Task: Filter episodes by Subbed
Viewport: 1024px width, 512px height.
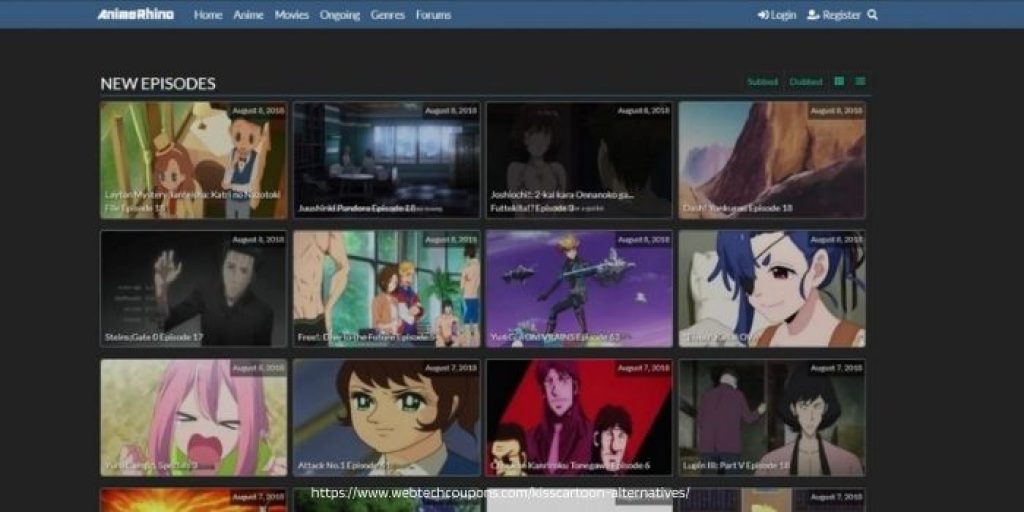Action: coord(762,82)
